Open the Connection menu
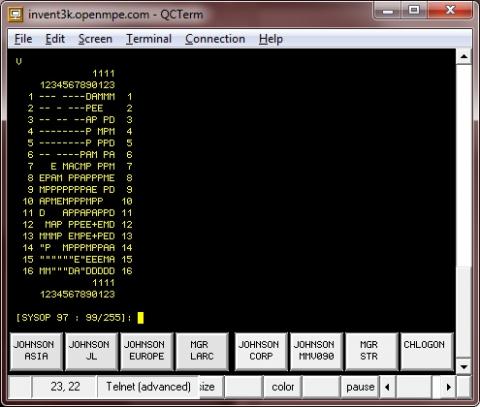 pos(215,39)
